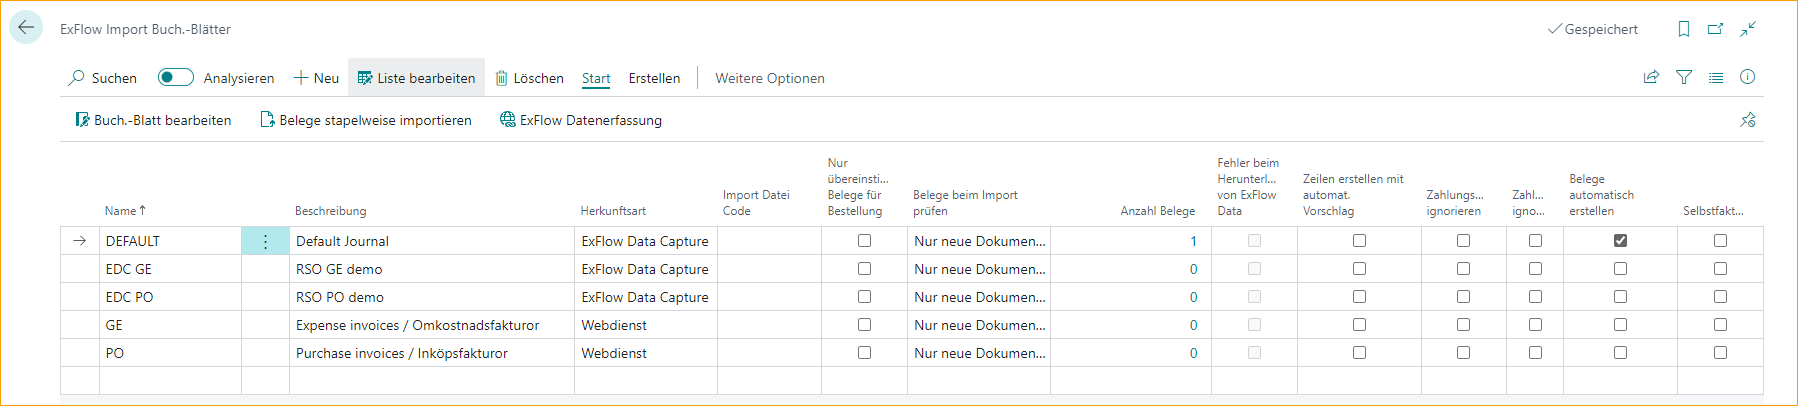This screenshot has width=1798, height=406.
Task: Go back with the arrow button
Action: [x=26, y=28]
